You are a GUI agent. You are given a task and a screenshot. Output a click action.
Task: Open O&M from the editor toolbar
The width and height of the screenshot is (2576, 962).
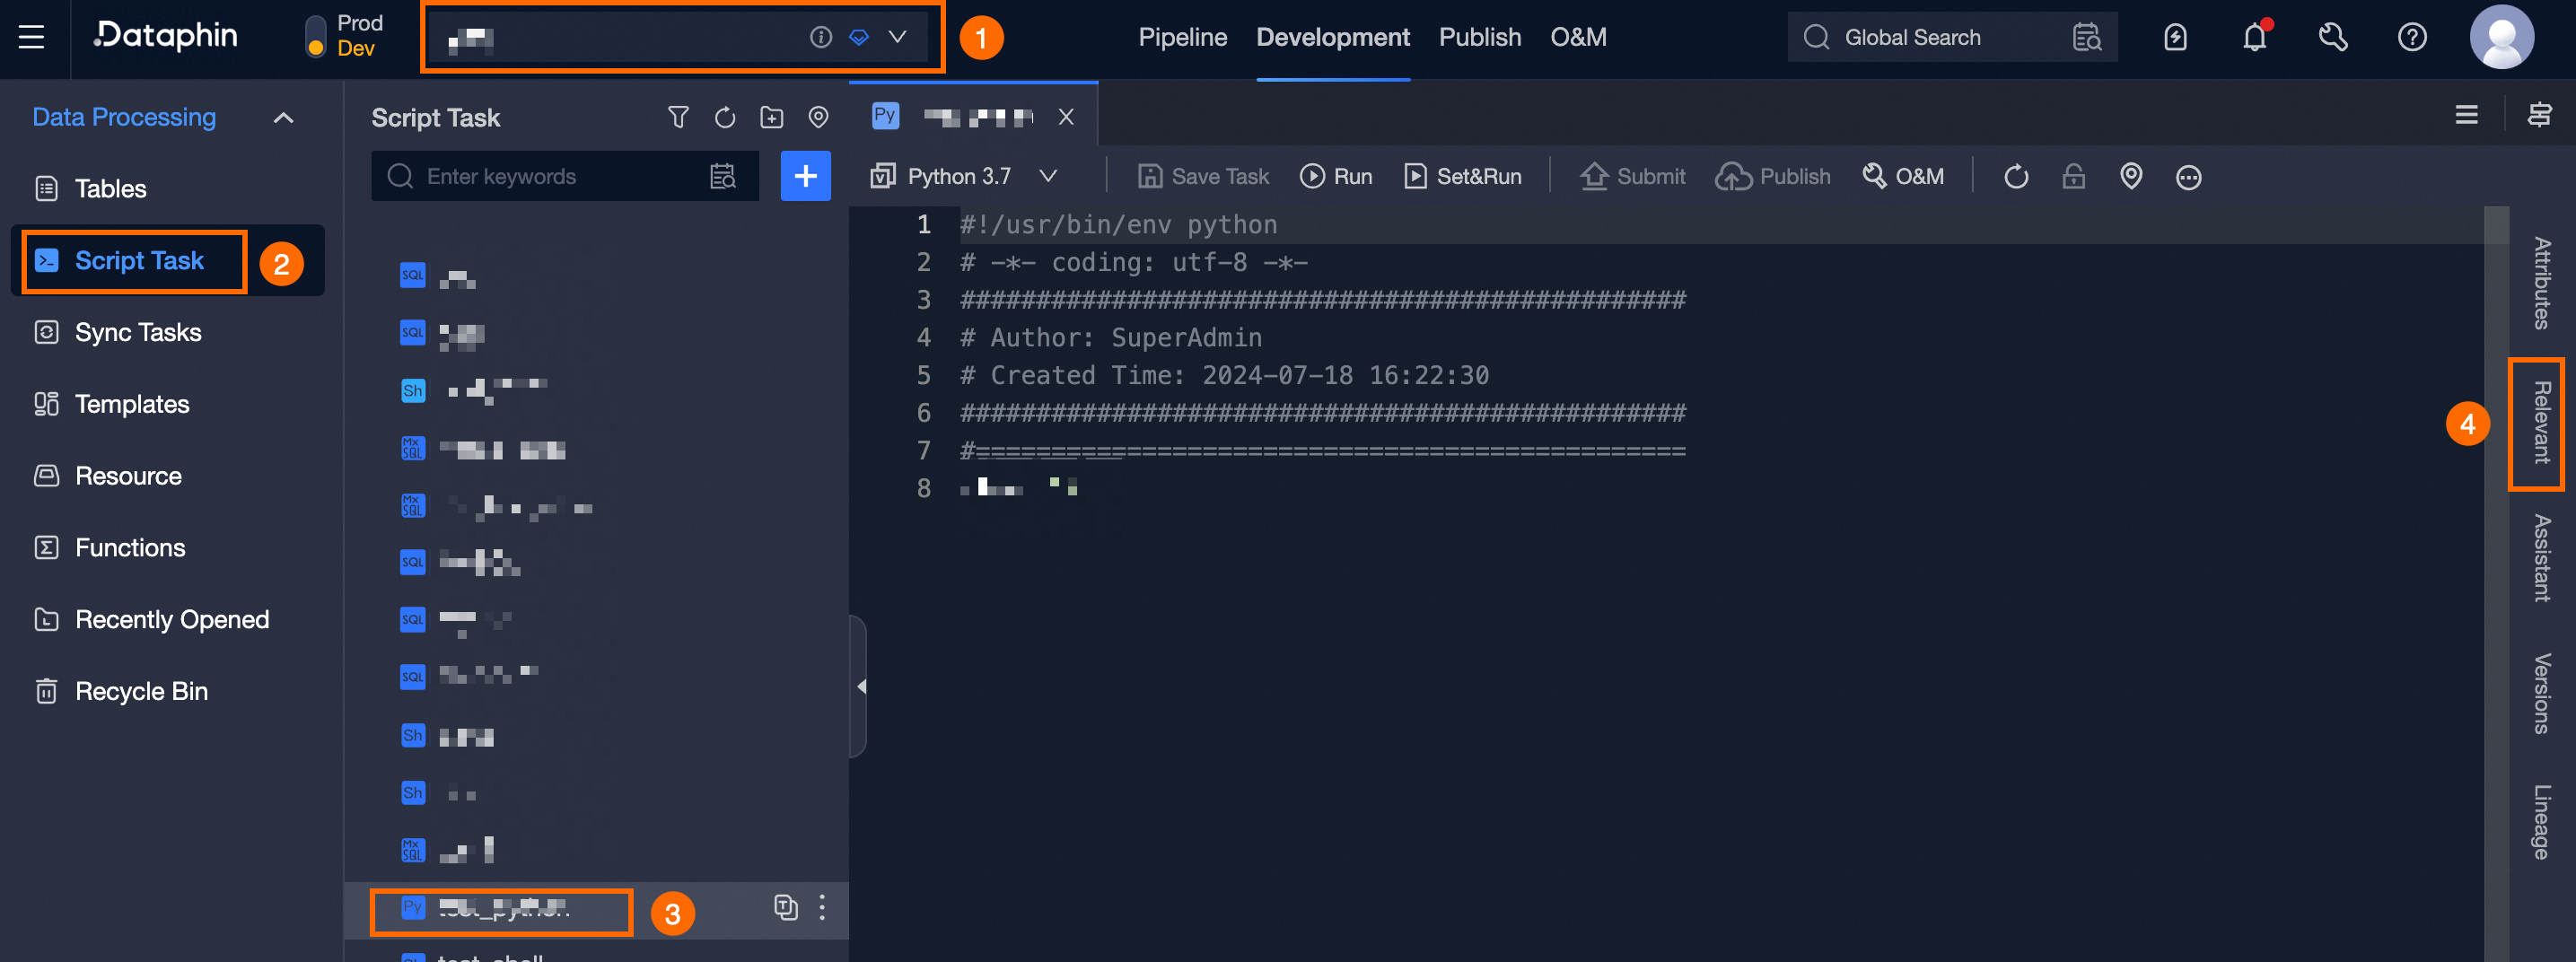point(1903,176)
